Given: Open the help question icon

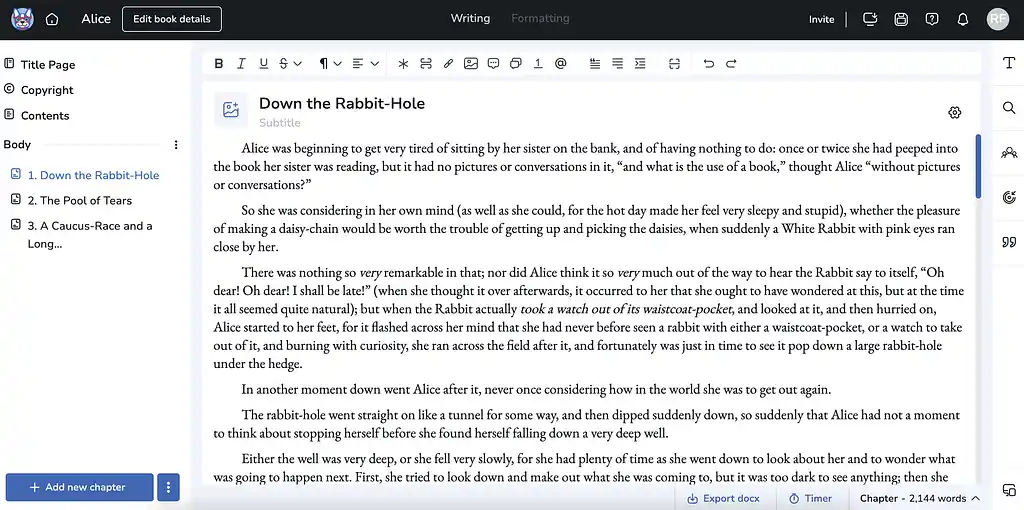Looking at the screenshot, I should tap(932, 19).
